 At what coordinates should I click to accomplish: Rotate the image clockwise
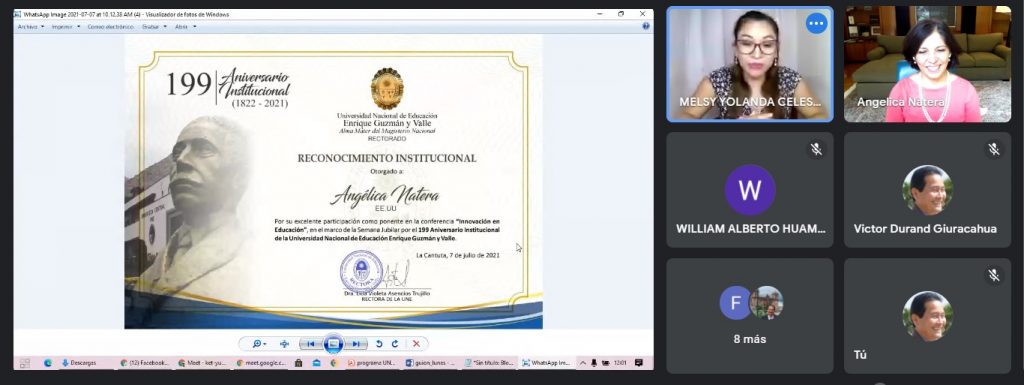[394, 344]
